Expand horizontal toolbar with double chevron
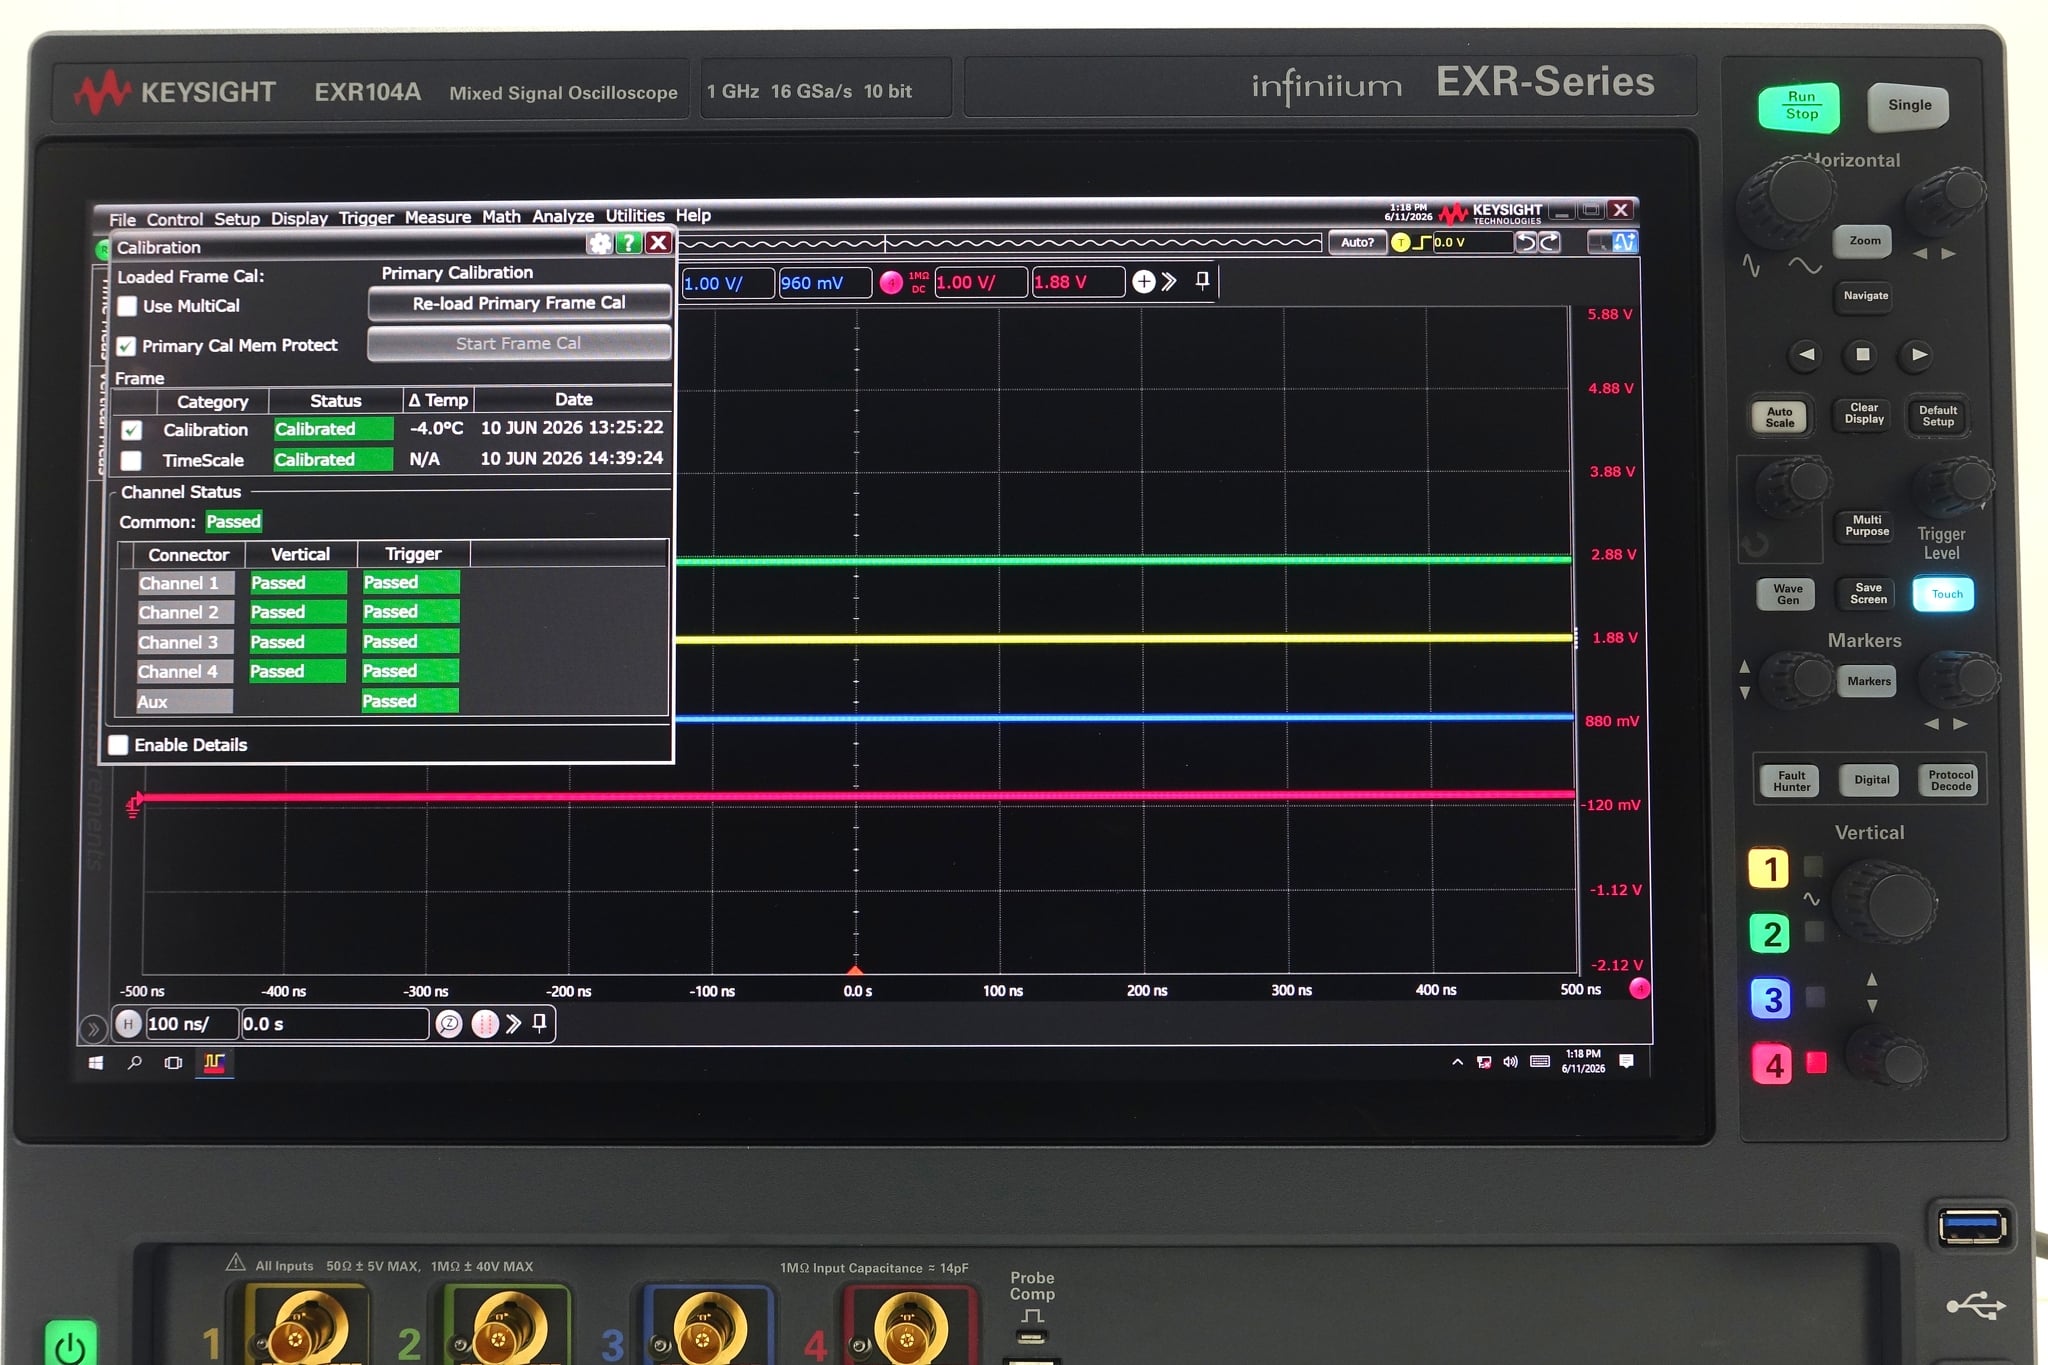Viewport: 2048px width, 1365px height. pos(514,1024)
